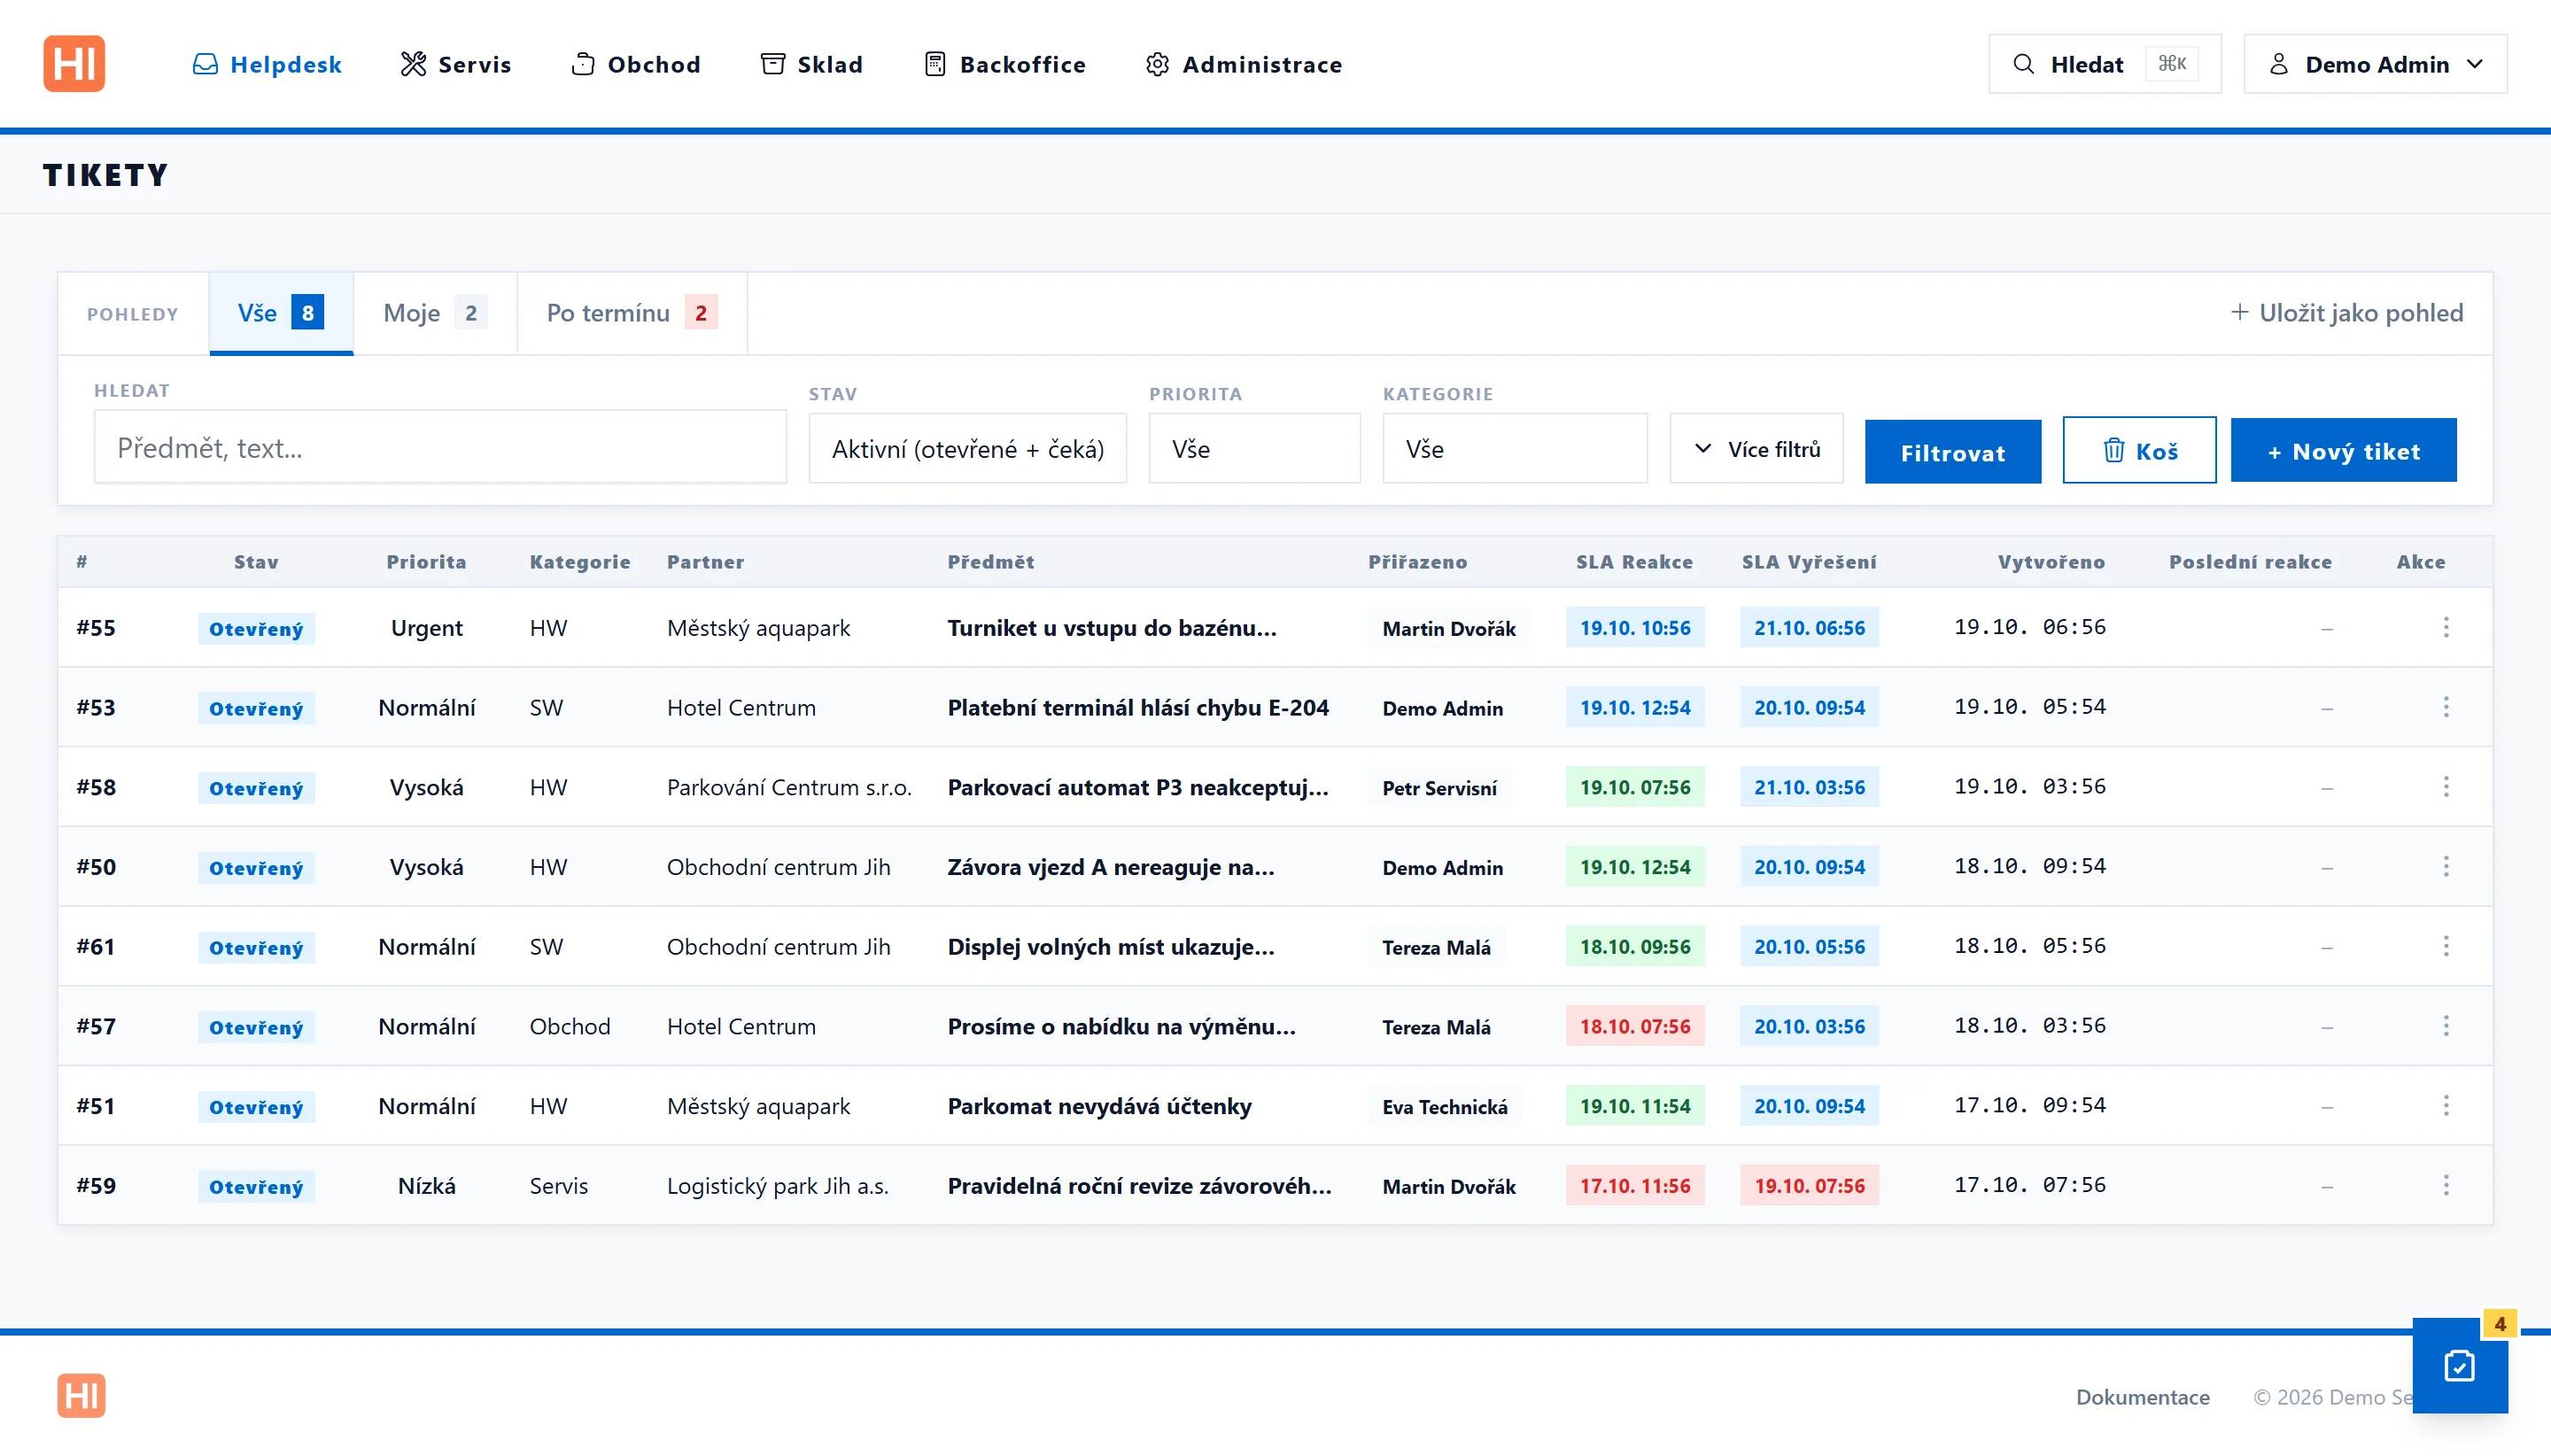
Task: Open the Kategorie filter dropdown
Action: [x=1515, y=449]
